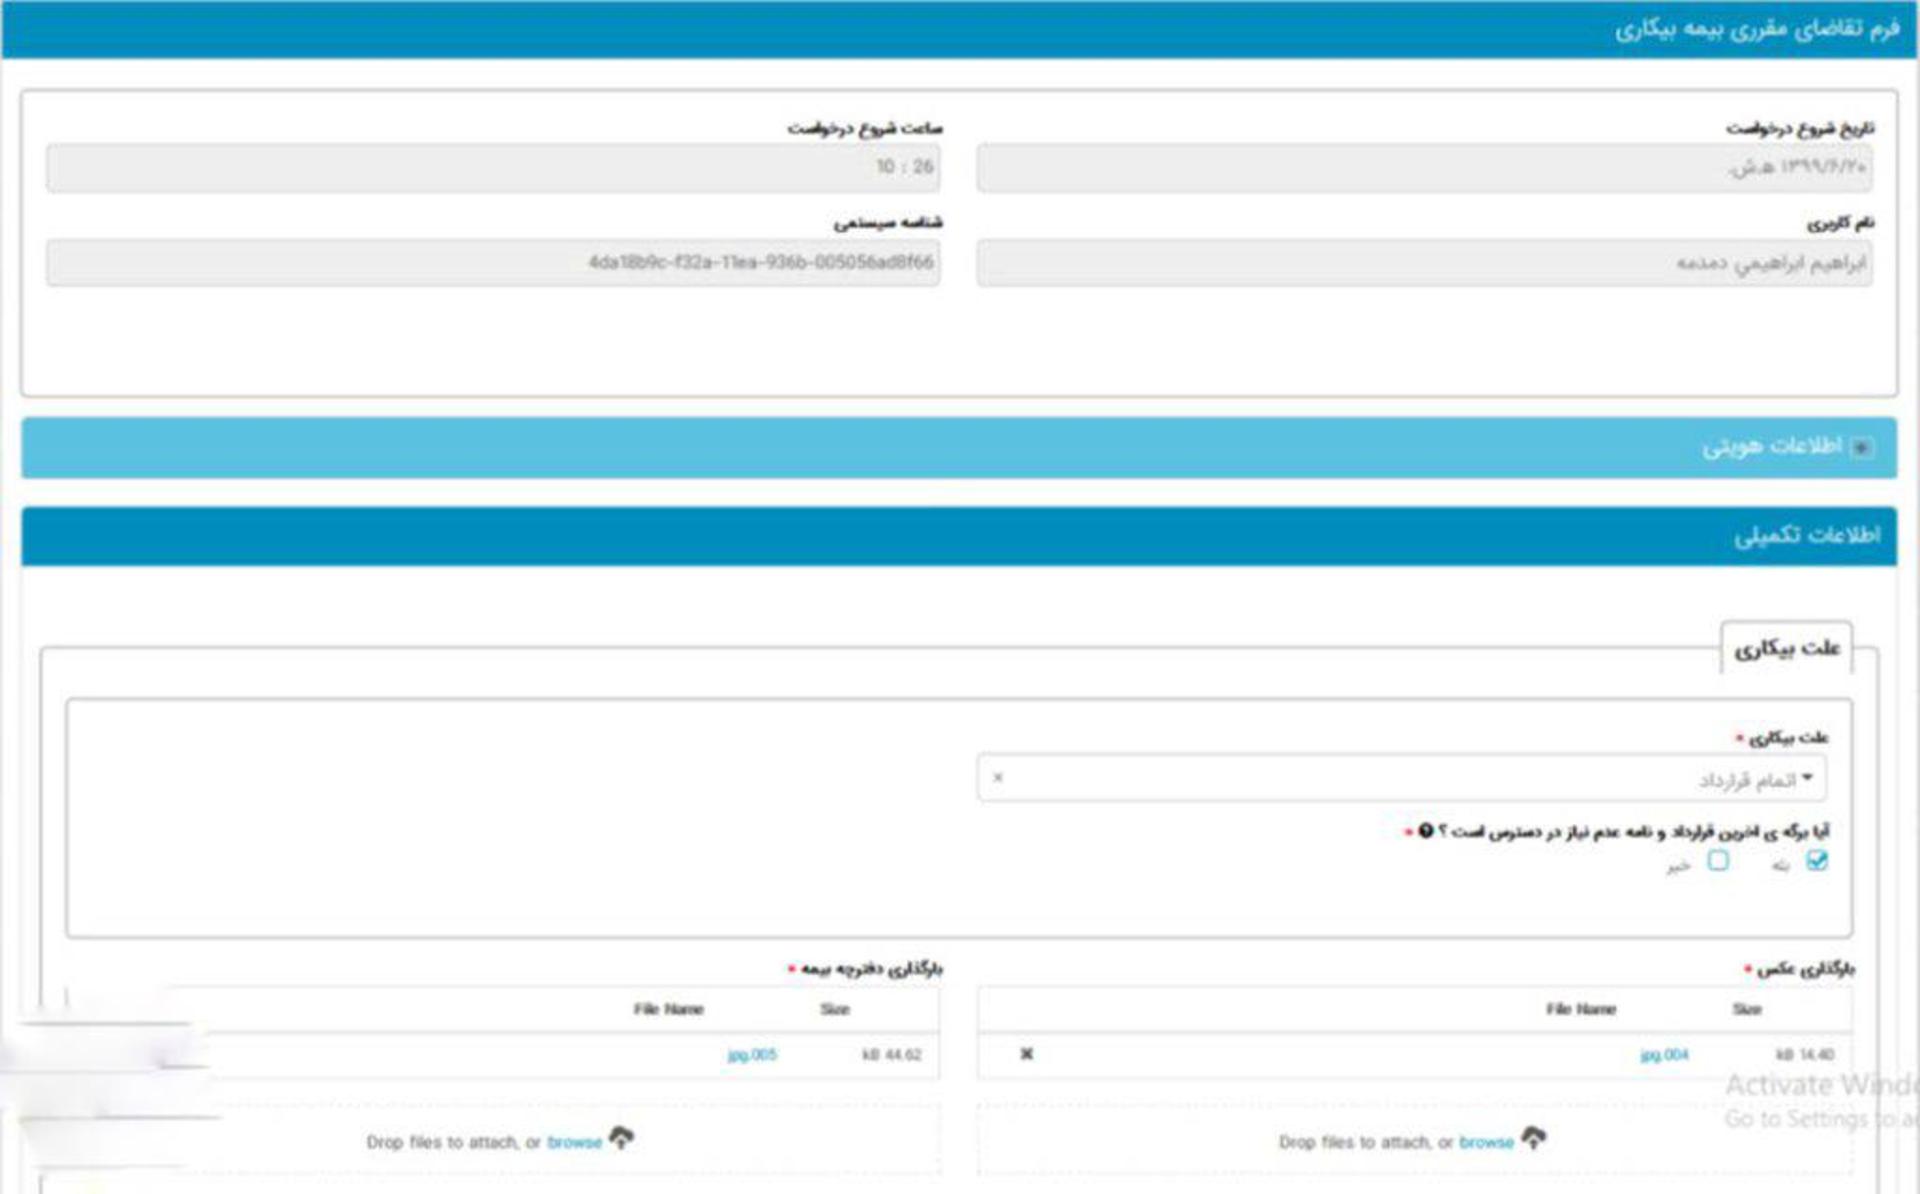Click the help question mark icon
The height and width of the screenshot is (1194, 1920).
[1426, 831]
